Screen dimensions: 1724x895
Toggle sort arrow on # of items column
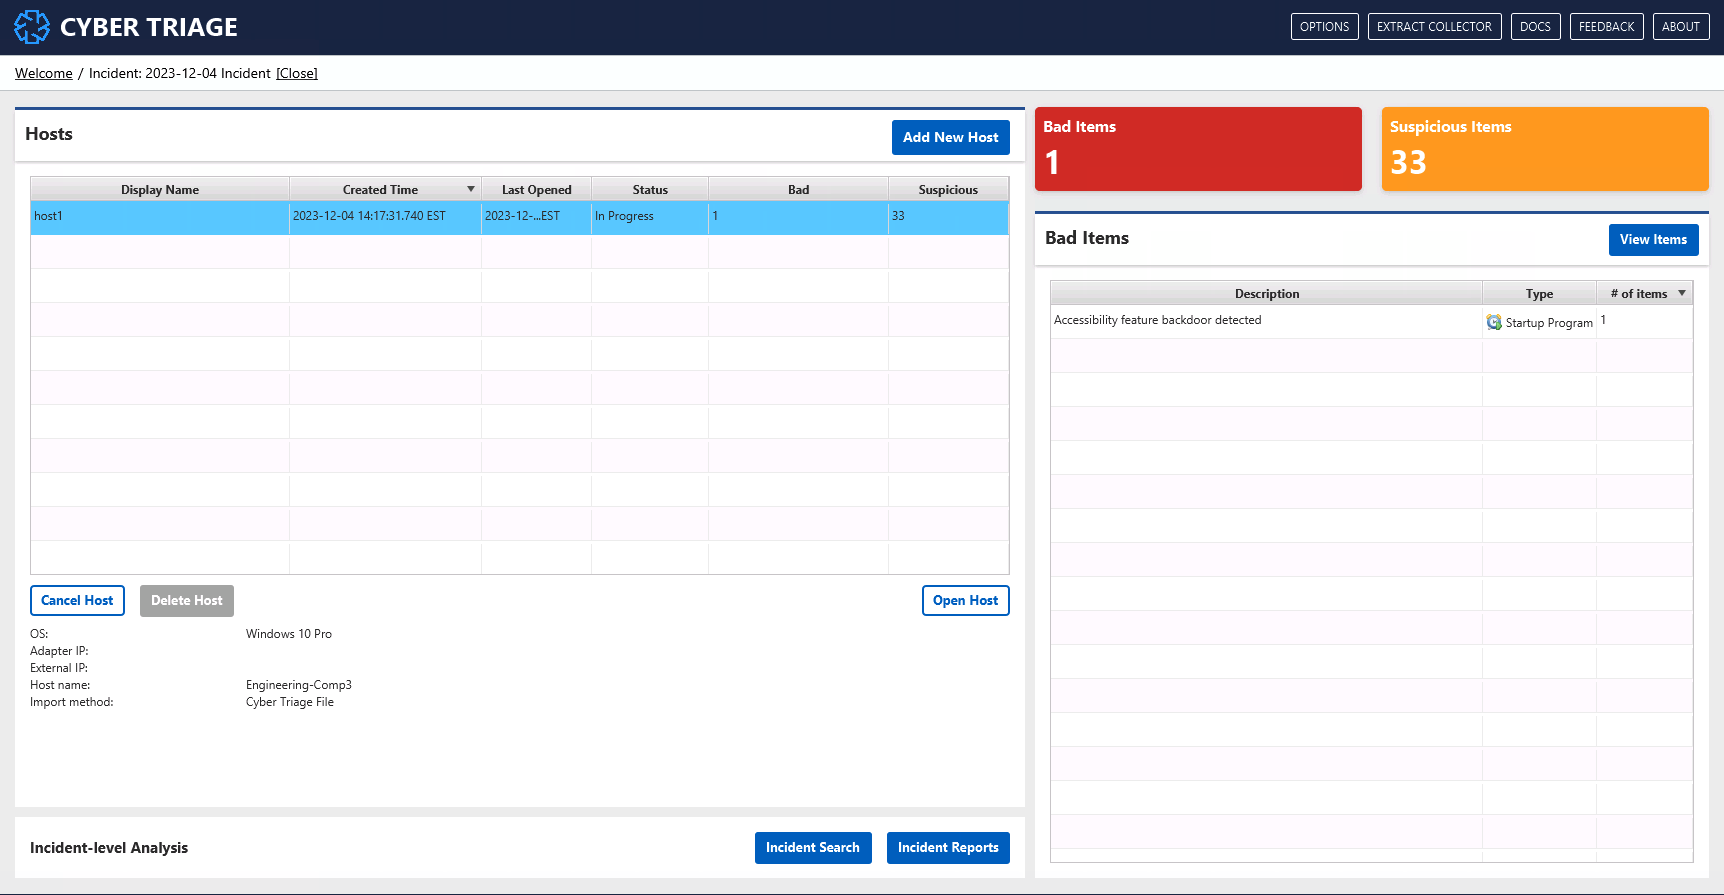point(1682,293)
